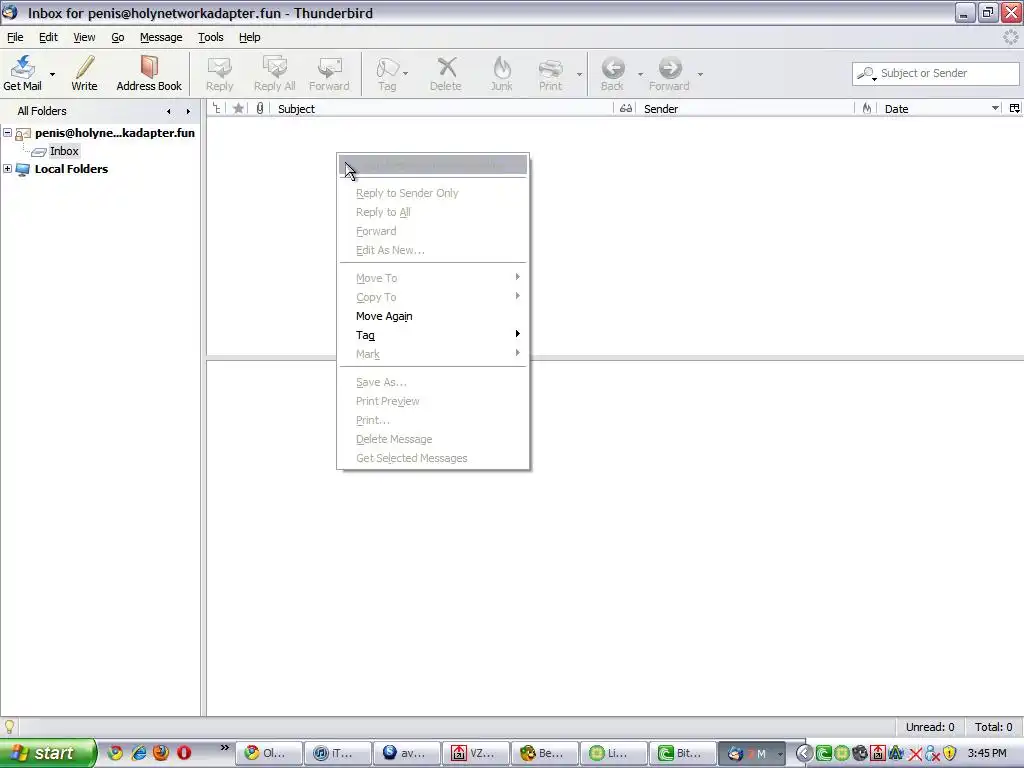Sort by junk status flame column
Viewport: 1024px width, 768px height.
867,108
